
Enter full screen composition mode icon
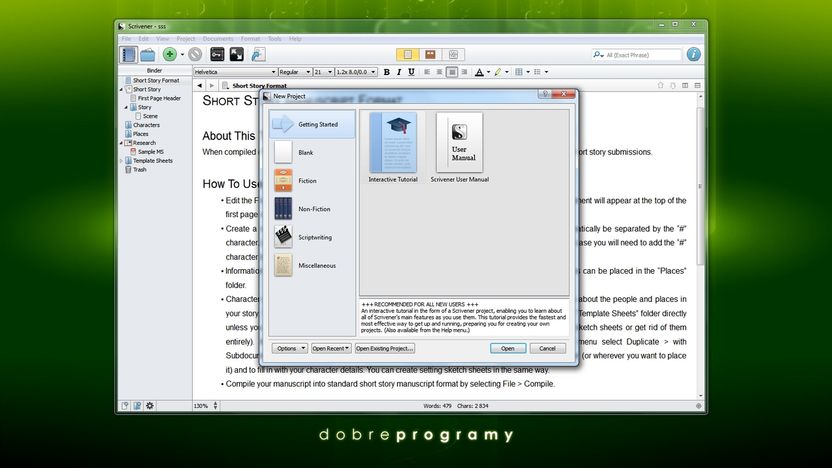[237, 54]
